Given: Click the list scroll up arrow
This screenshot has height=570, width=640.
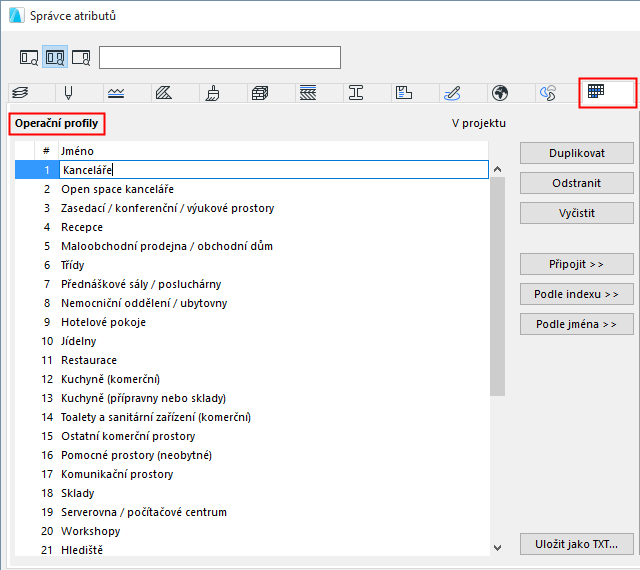Looking at the screenshot, I should [x=497, y=169].
